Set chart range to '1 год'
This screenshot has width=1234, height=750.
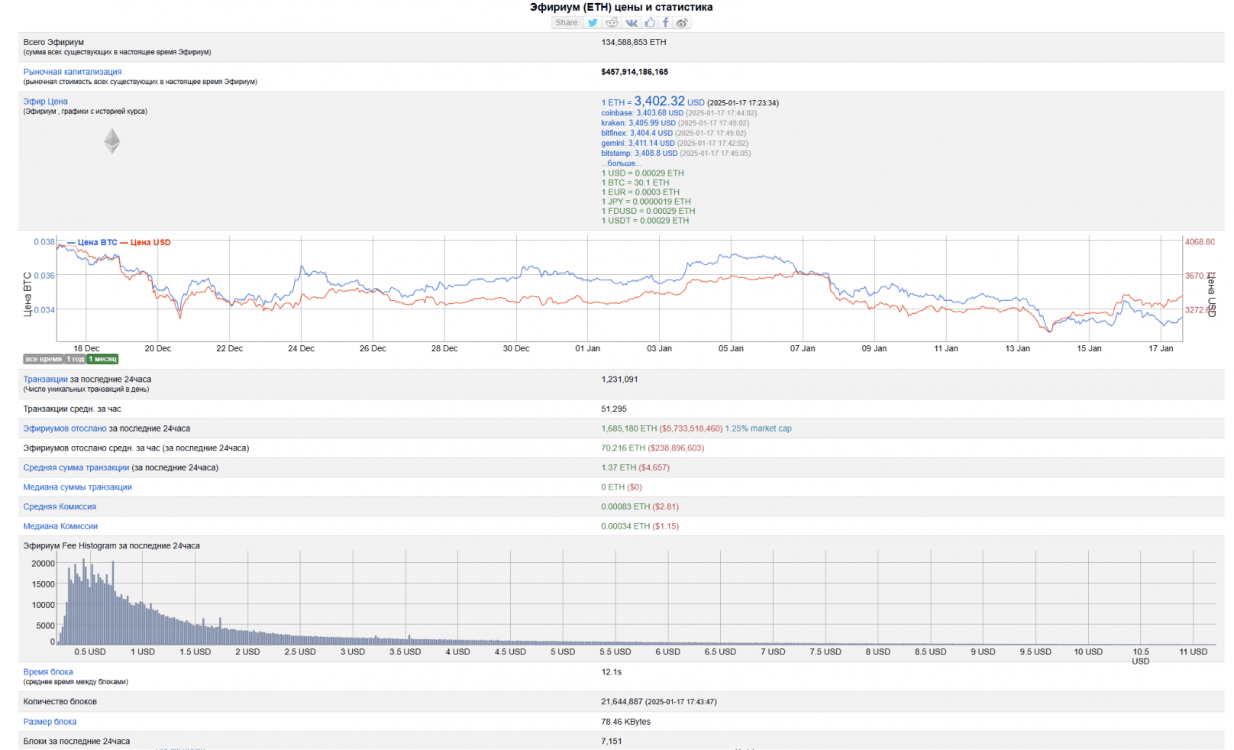click(x=75, y=358)
